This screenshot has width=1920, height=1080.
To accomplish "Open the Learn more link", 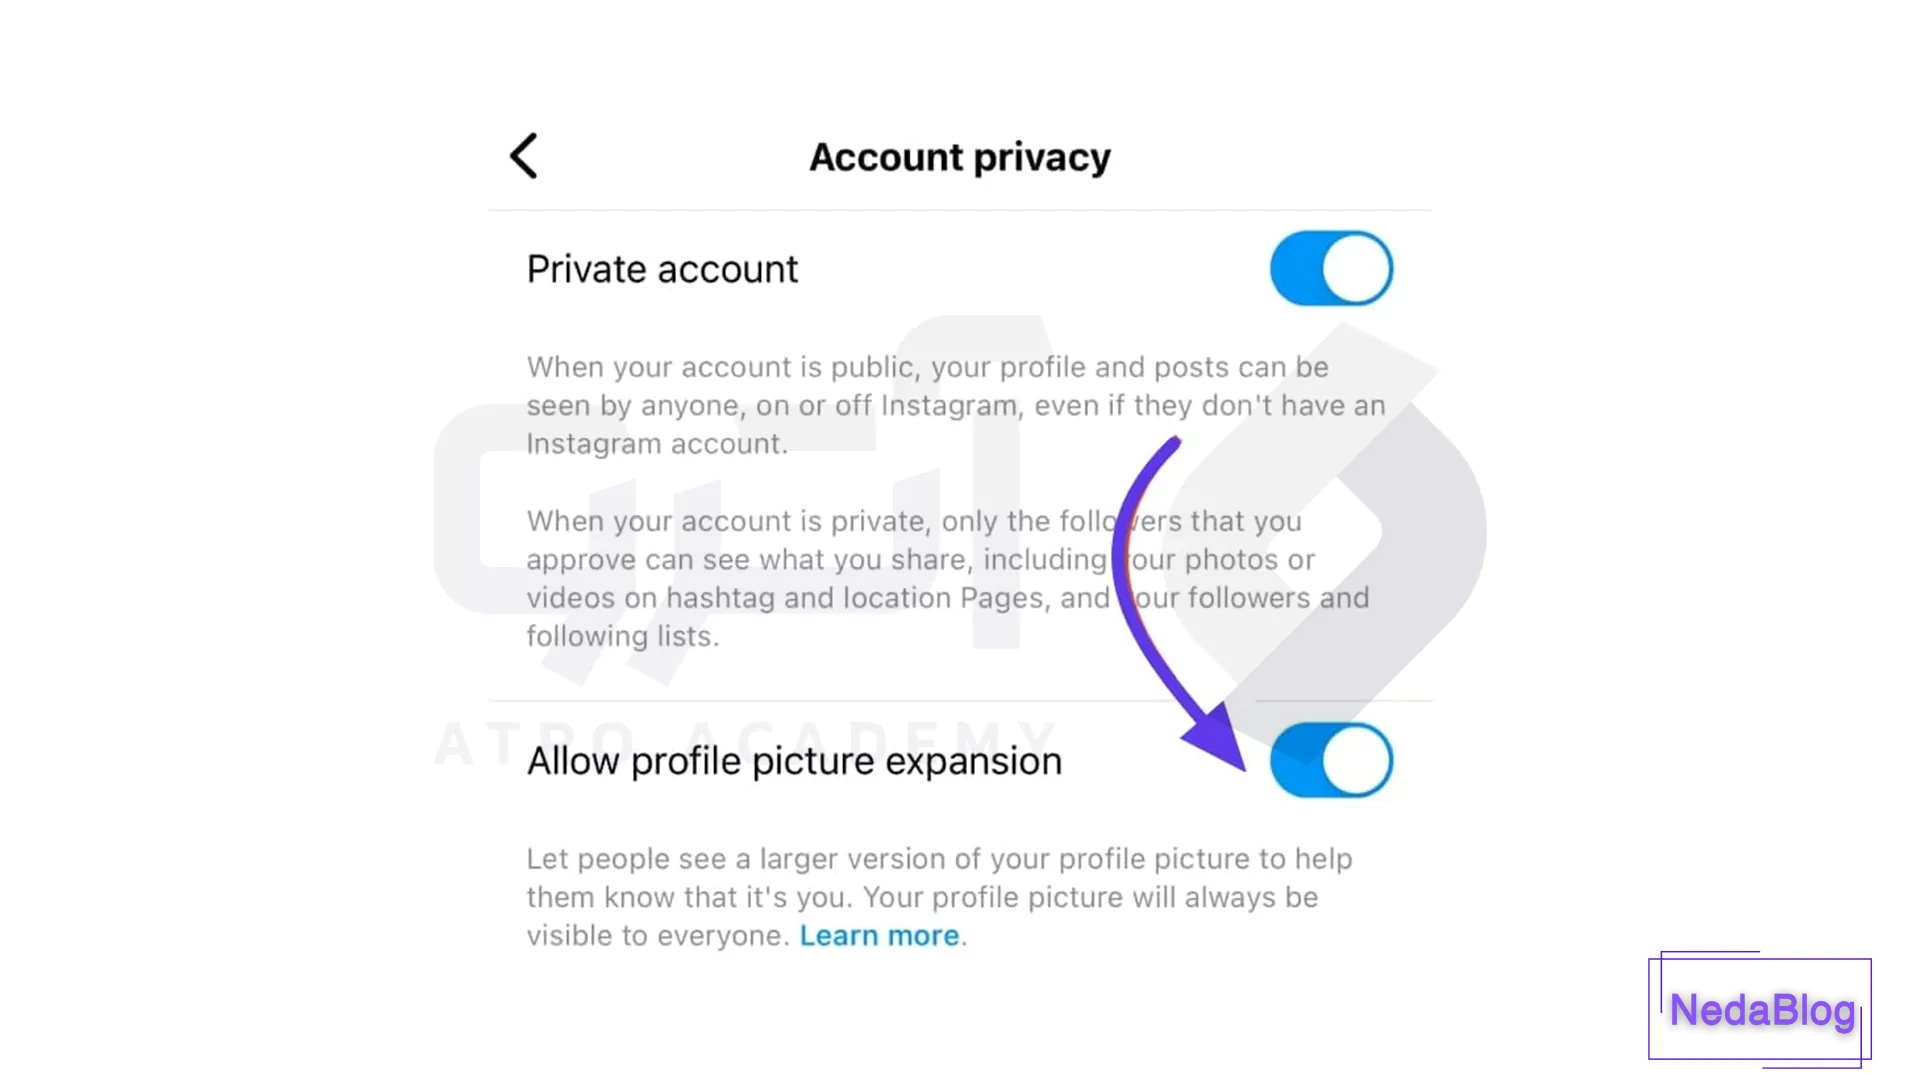I will pos(879,936).
